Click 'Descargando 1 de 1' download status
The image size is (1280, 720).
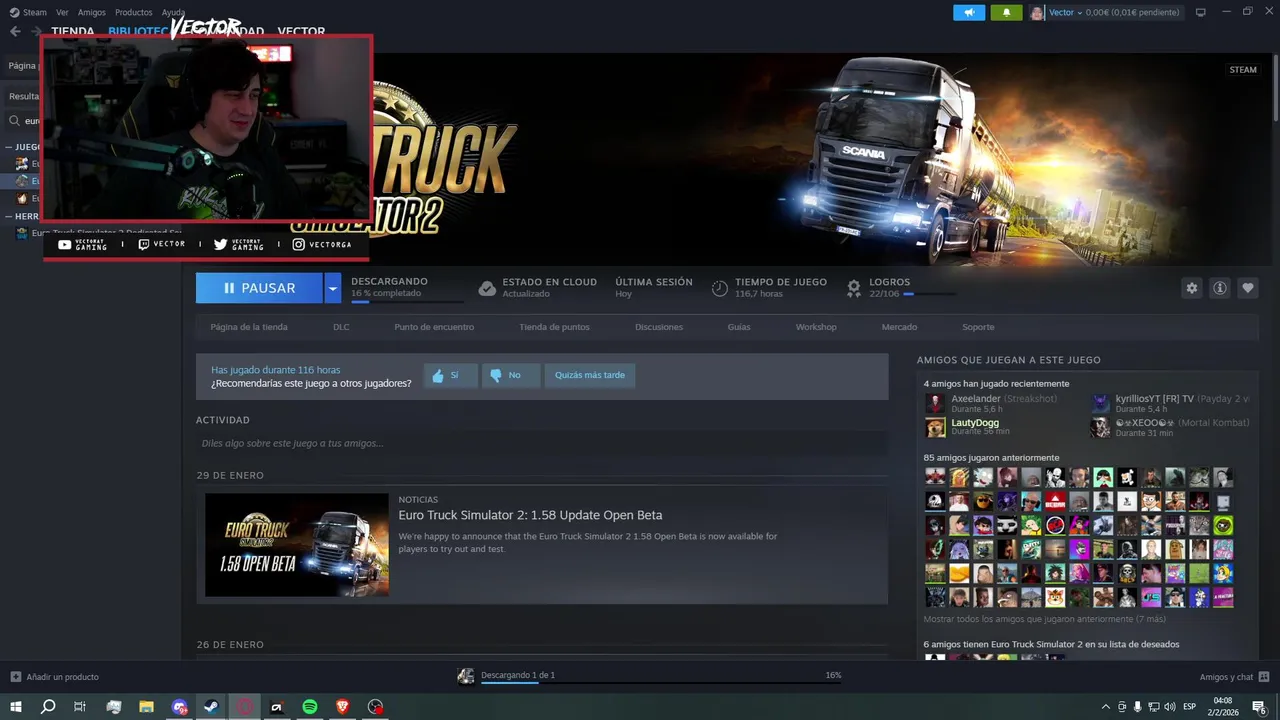click(x=518, y=675)
